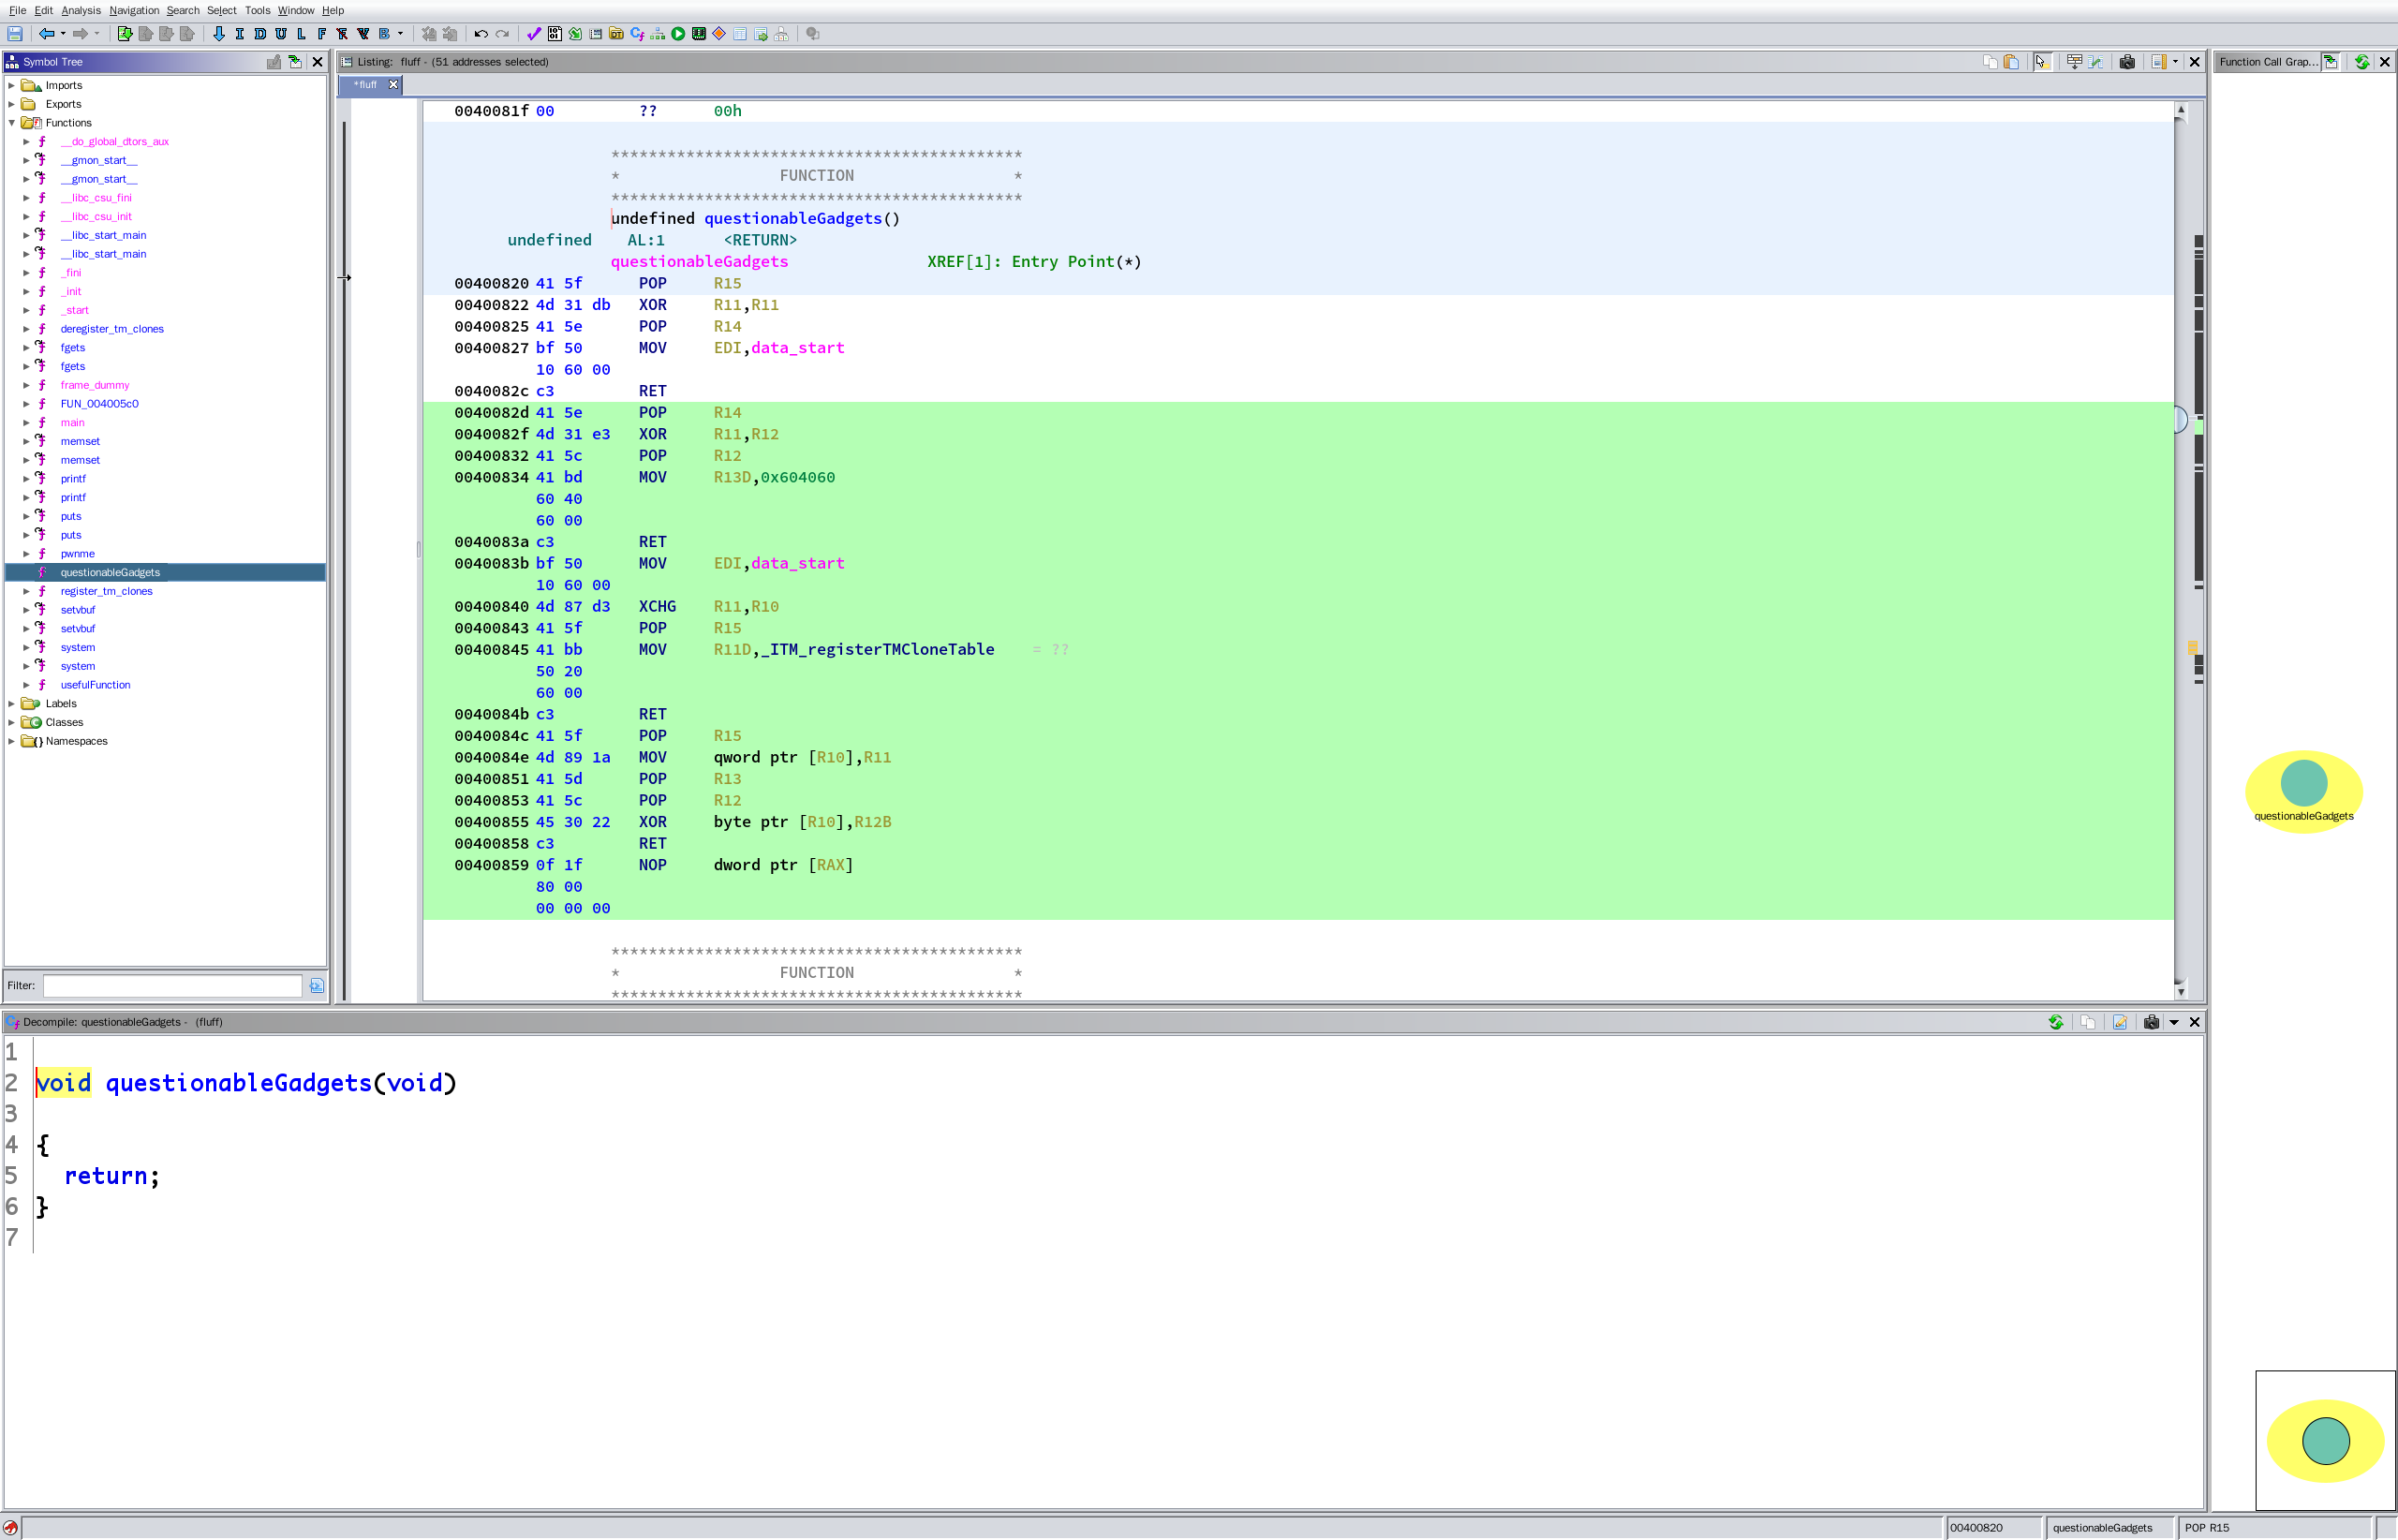Viewport: 2398px width, 1540px height.
Task: Open the Search menu
Action: pyautogui.click(x=183, y=11)
